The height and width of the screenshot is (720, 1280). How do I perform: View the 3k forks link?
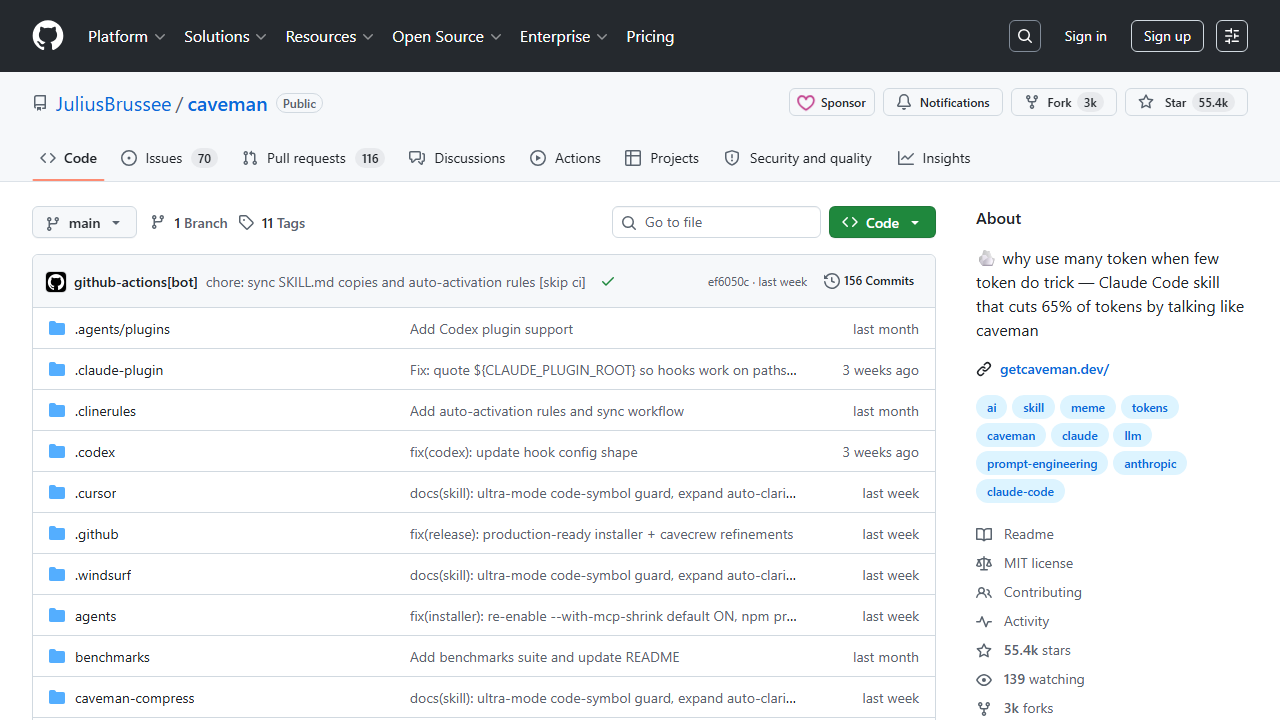[x=1015, y=708]
